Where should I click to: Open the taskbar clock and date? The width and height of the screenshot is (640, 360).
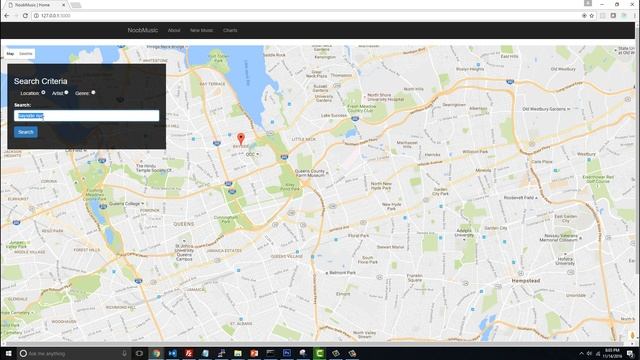(612, 353)
